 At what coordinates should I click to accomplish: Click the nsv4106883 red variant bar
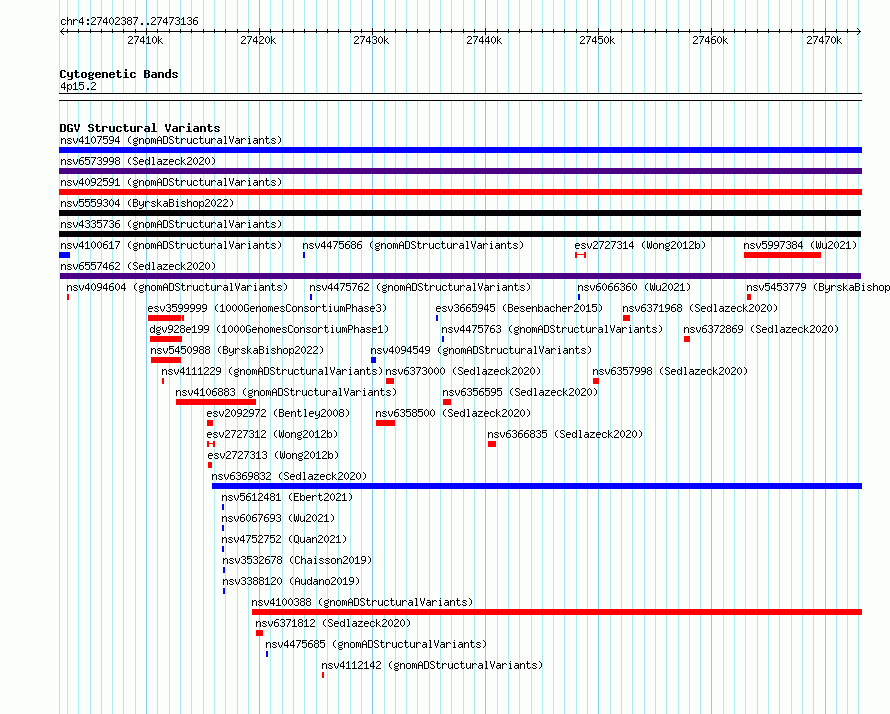[216, 402]
